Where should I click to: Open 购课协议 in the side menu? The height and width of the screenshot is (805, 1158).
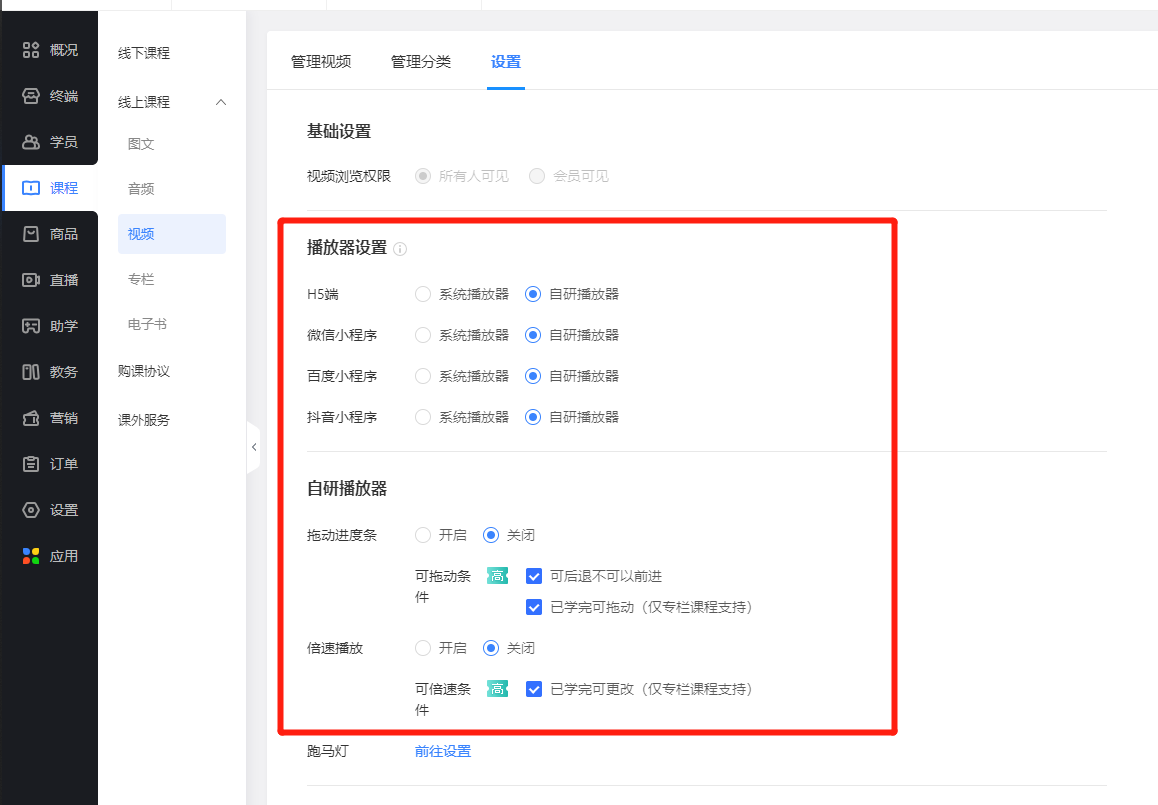tap(144, 371)
